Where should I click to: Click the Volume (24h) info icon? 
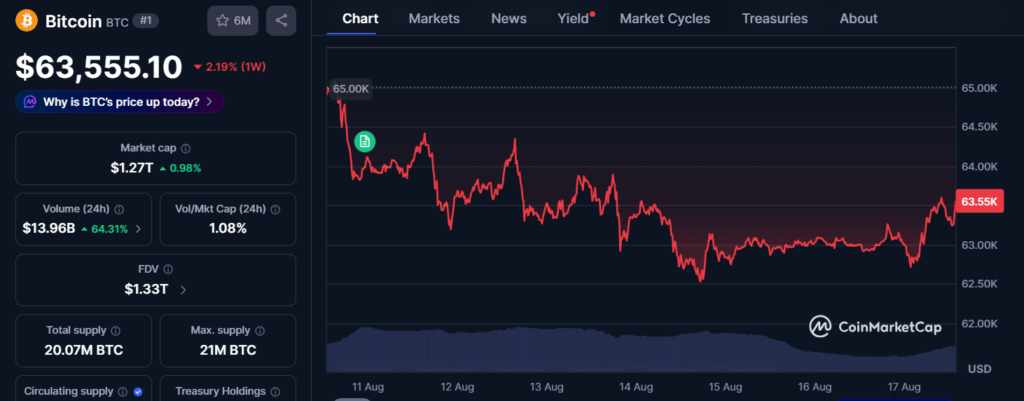(x=120, y=210)
